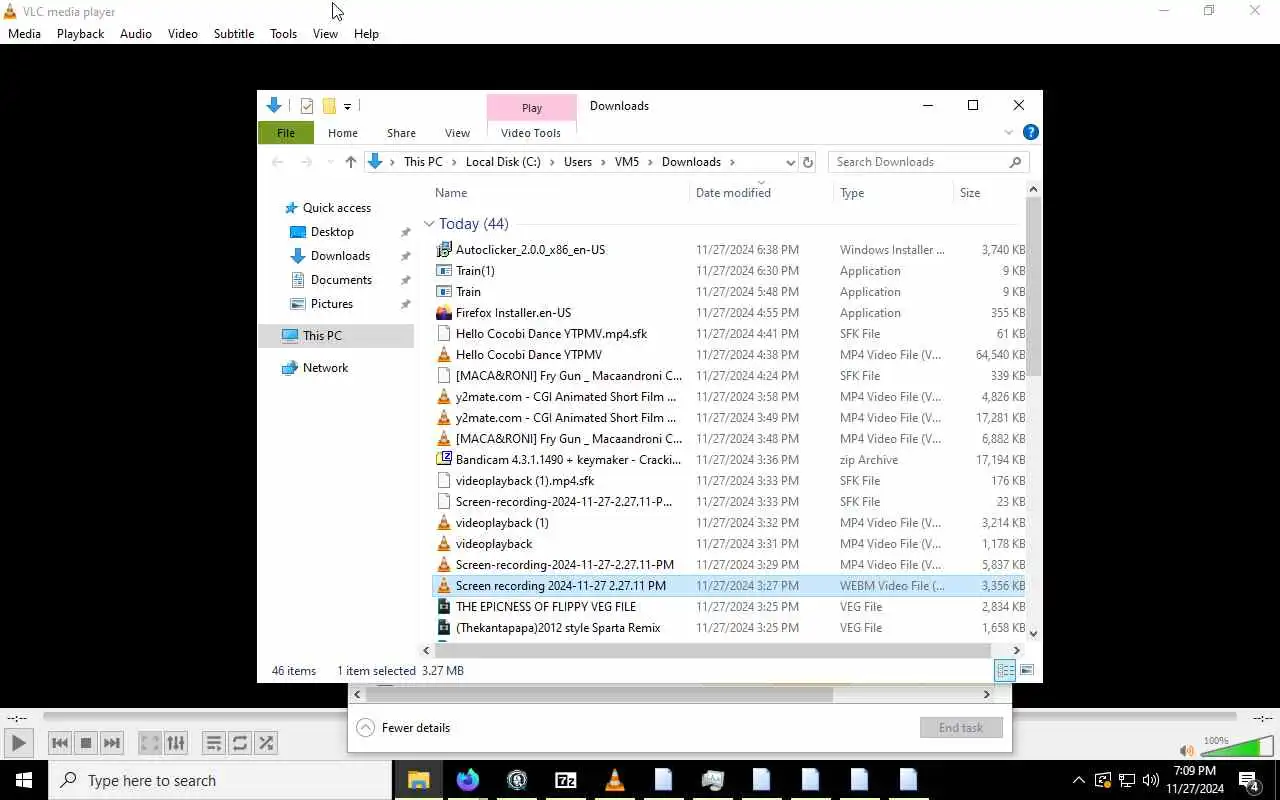Show the VLC playlist
1280x800 pixels.
pyautogui.click(x=214, y=743)
